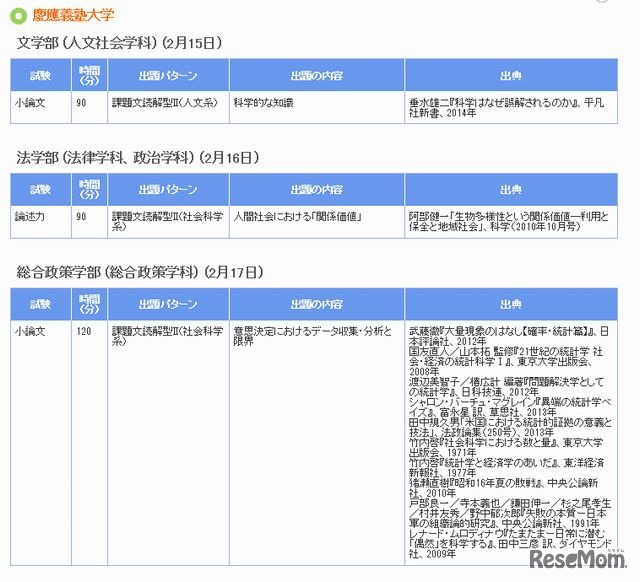The width and height of the screenshot is (640, 582).
Task: Click the 渡辺美智子『問題解決学としての統計学』 entry
Action: click(x=506, y=387)
